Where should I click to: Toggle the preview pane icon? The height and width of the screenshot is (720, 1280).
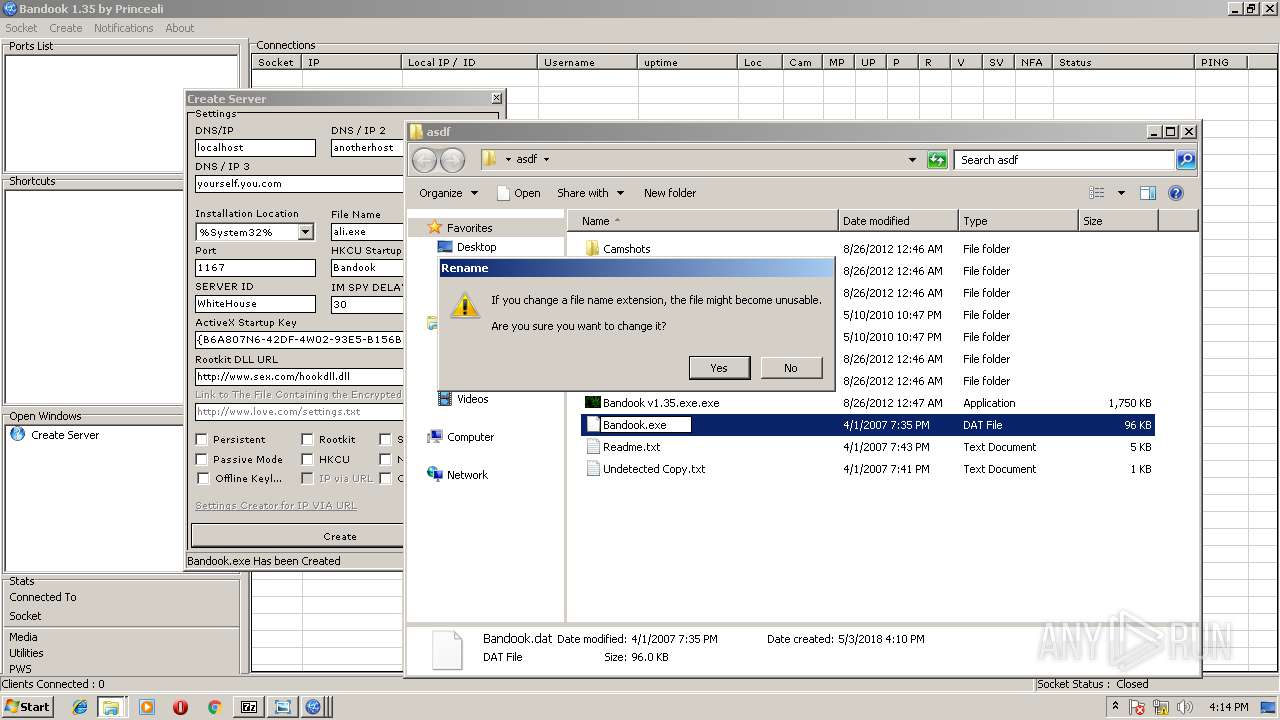click(1148, 193)
